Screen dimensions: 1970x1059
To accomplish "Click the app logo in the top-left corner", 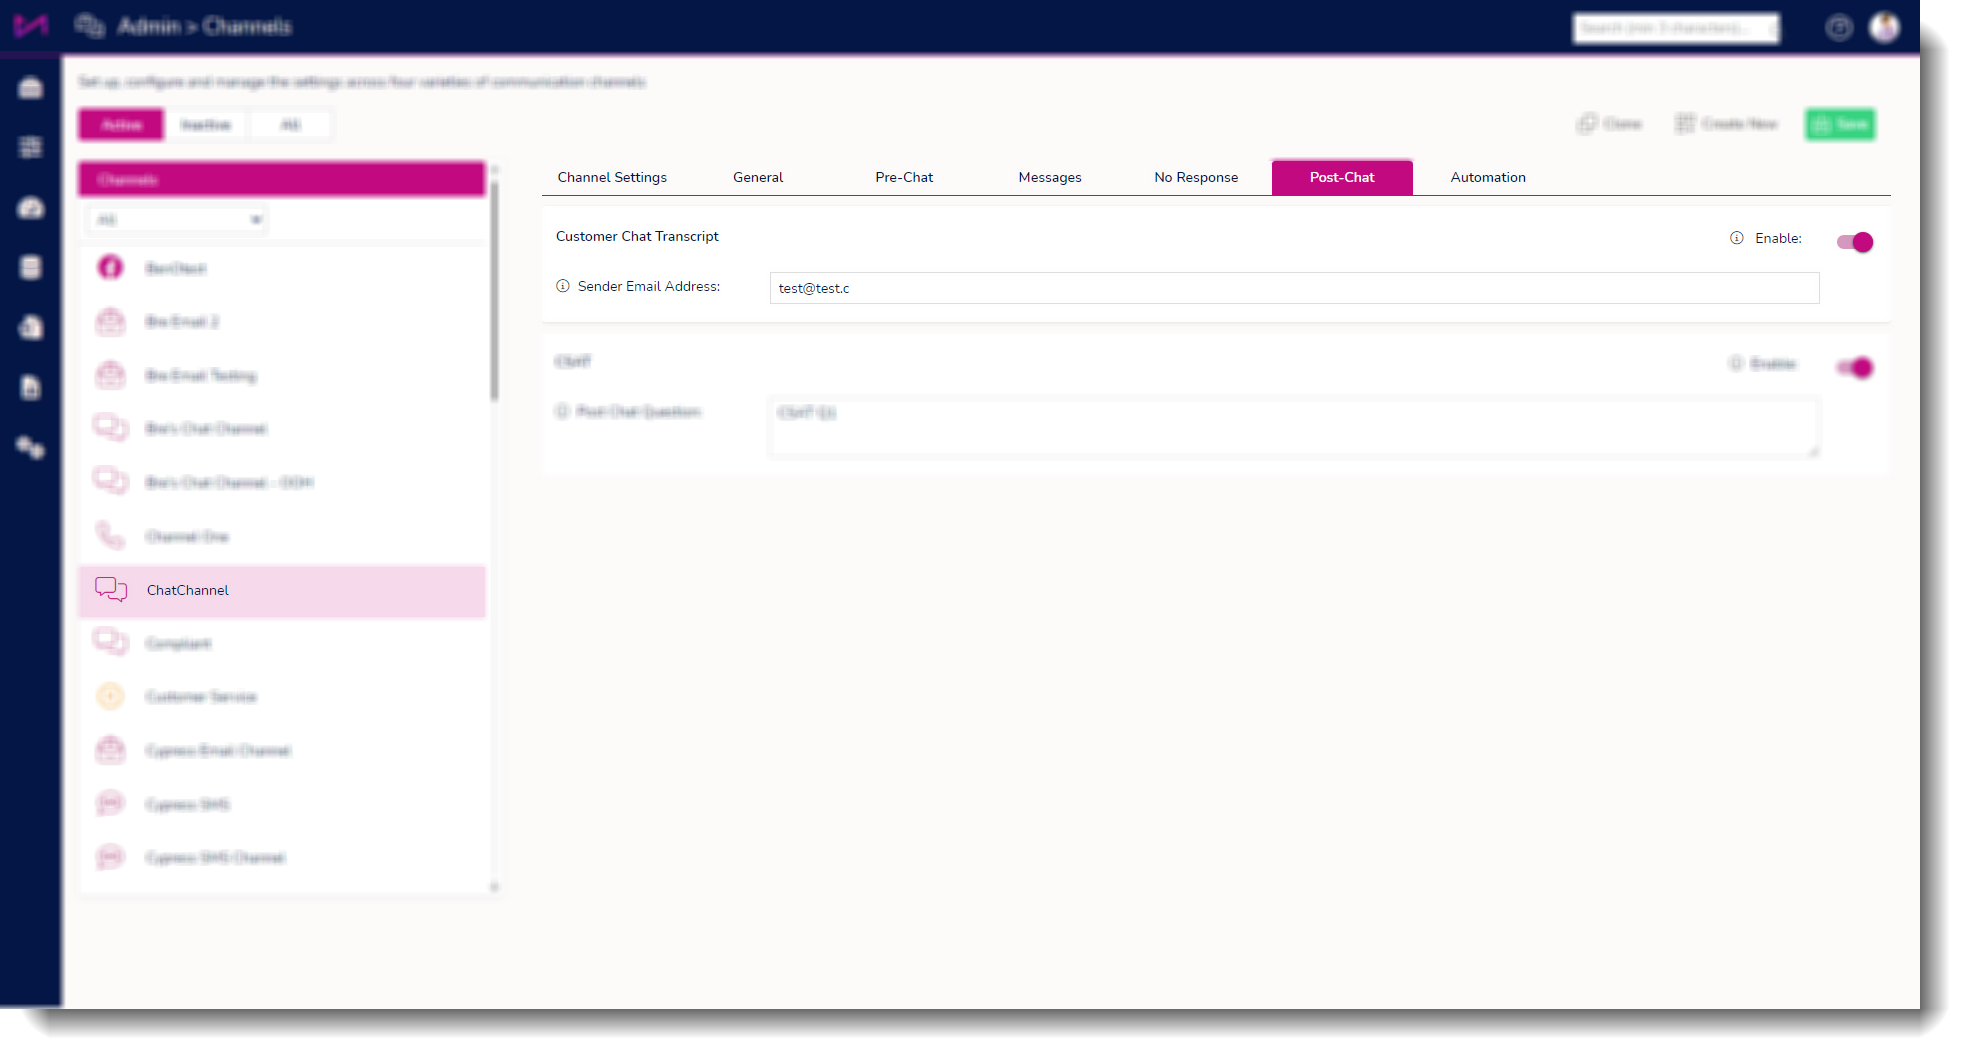I will click(x=31, y=26).
